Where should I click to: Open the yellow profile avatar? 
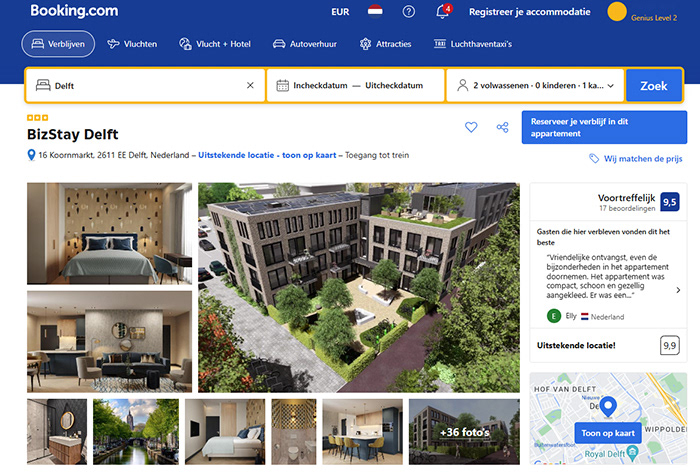(617, 12)
